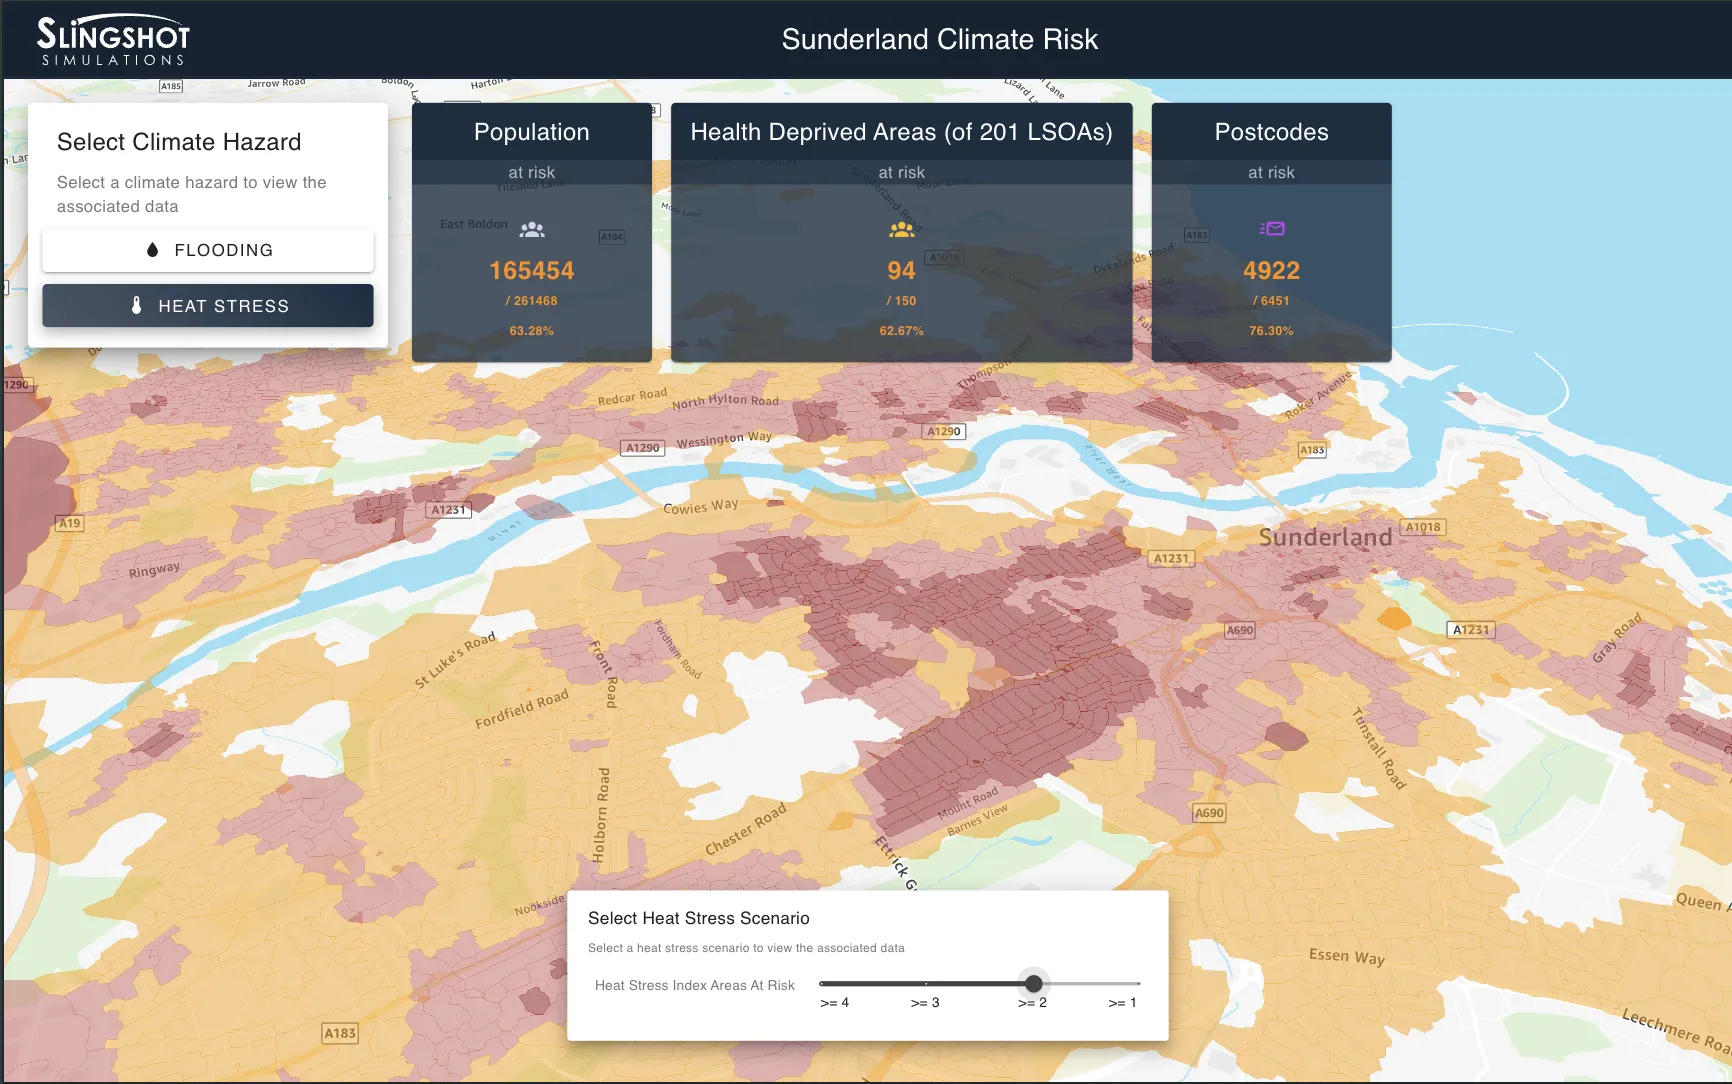Viewport: 1732px width, 1084px height.
Task: Click the 165454 population at risk value
Action: pos(531,271)
